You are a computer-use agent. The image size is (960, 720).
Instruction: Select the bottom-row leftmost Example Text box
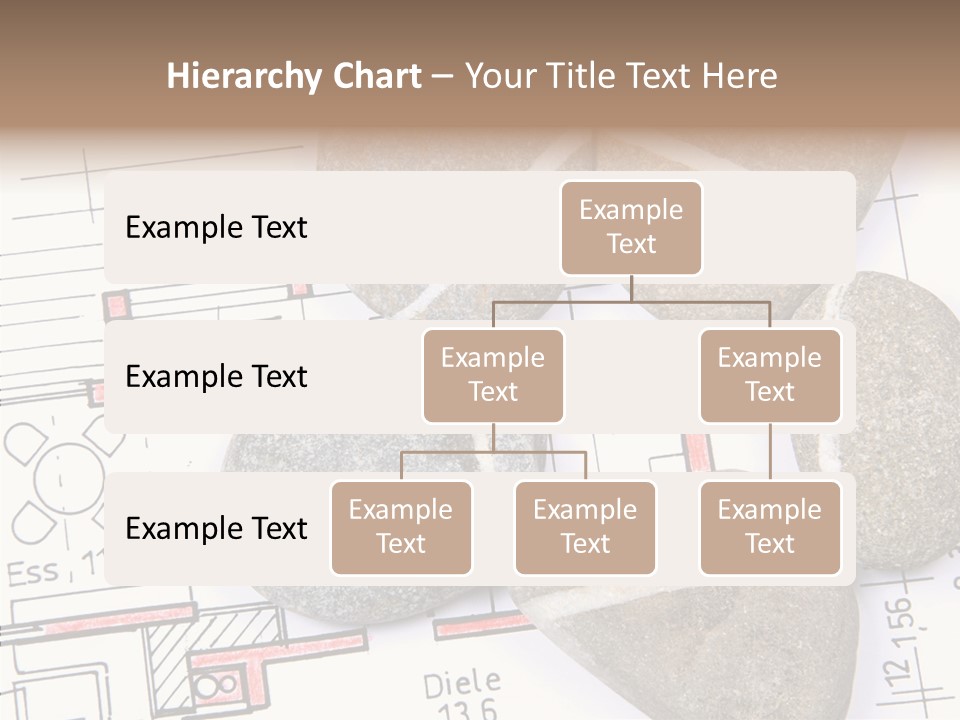coord(401,528)
